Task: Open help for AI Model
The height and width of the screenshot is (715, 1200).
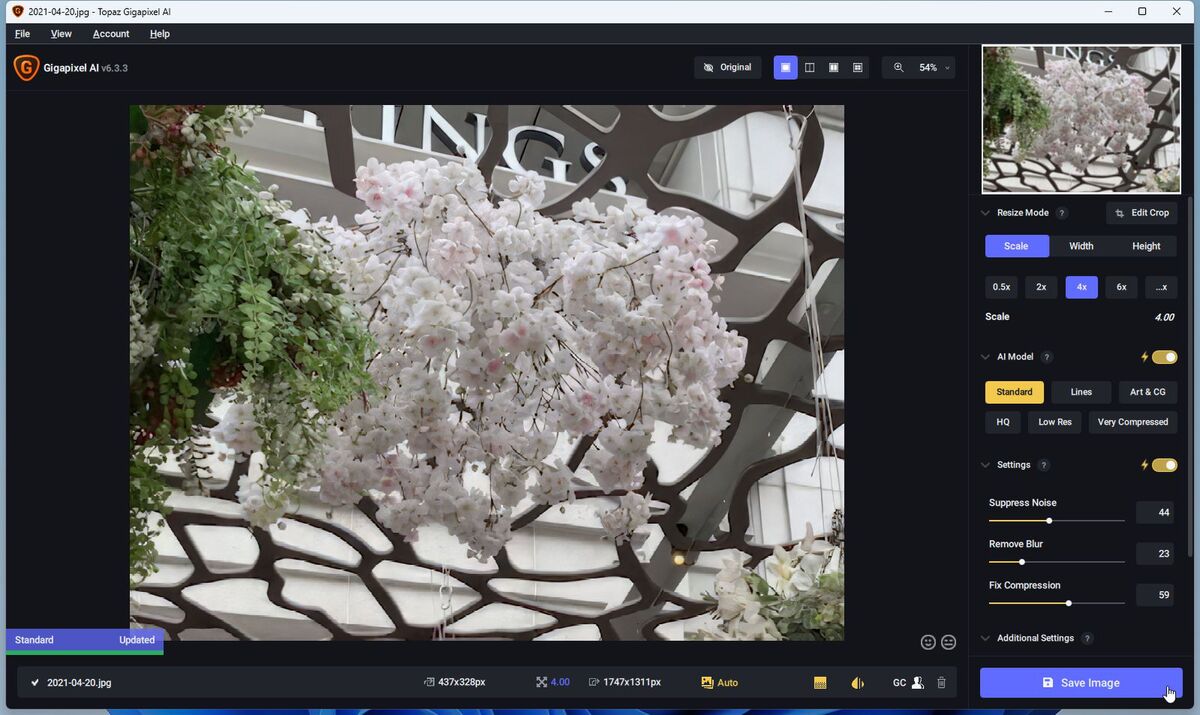Action: coord(1047,357)
